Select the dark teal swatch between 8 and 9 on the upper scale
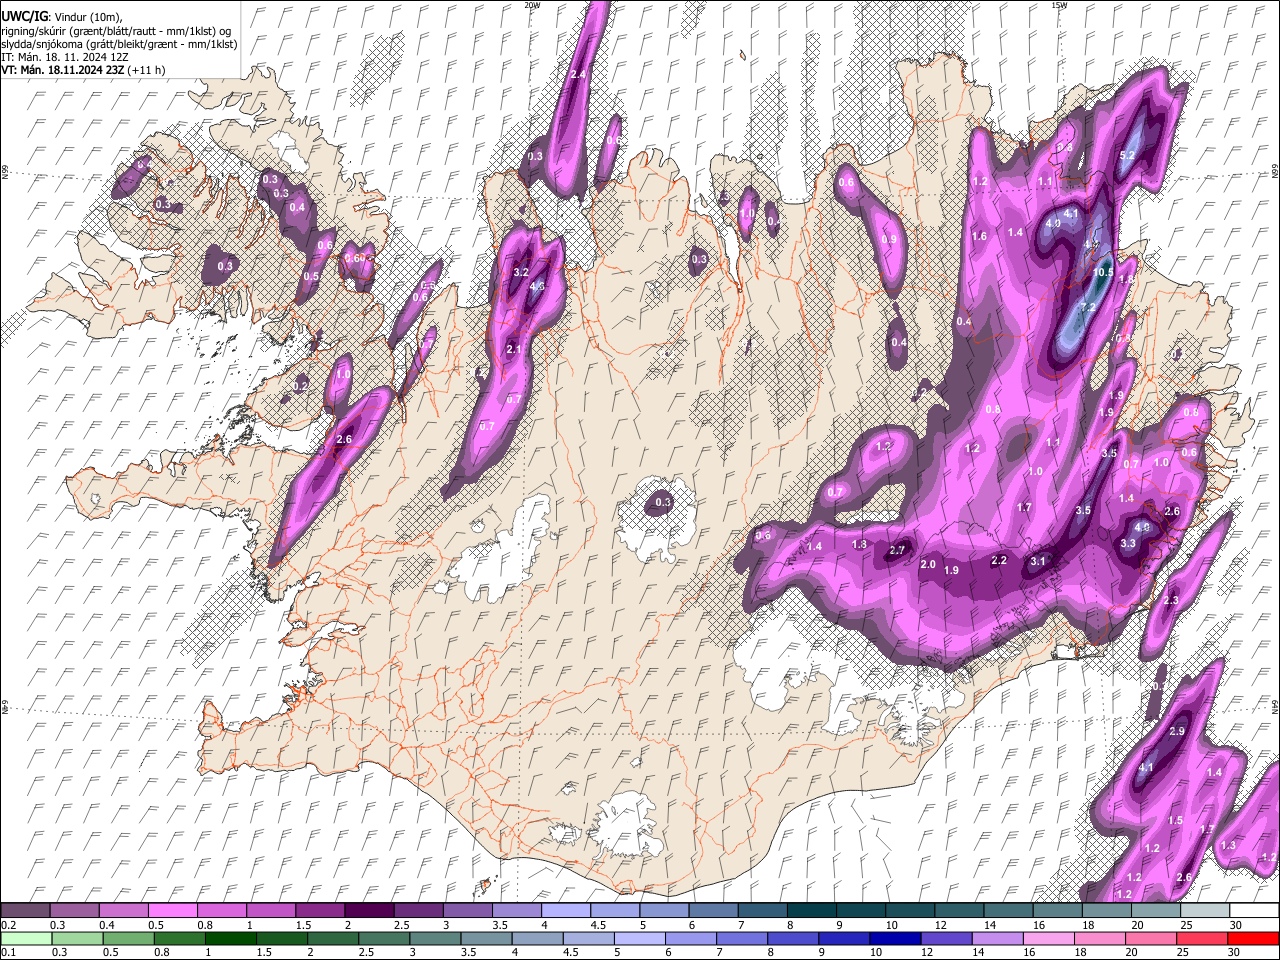The image size is (1280, 960). click(x=810, y=911)
